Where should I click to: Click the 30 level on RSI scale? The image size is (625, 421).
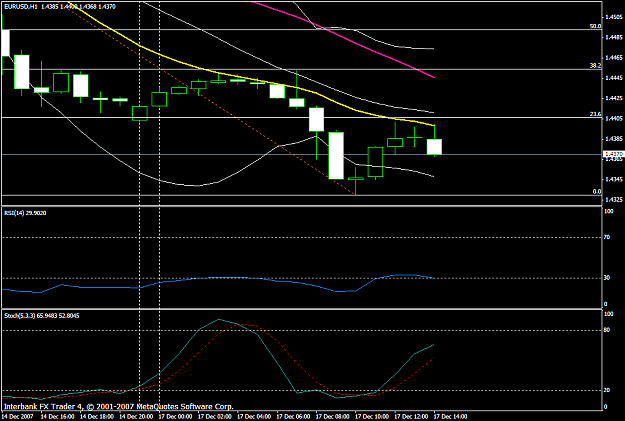[x=607, y=277]
